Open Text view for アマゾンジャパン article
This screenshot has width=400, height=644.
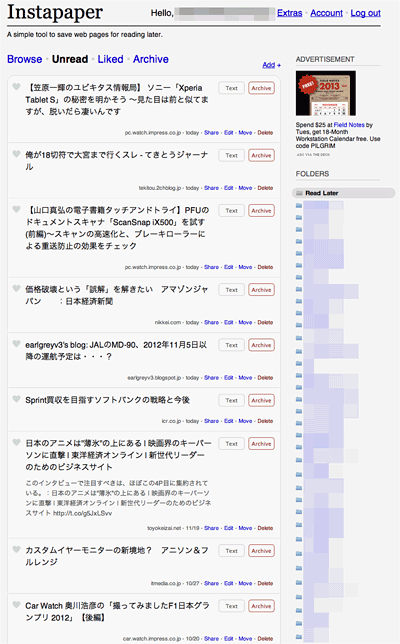click(232, 290)
